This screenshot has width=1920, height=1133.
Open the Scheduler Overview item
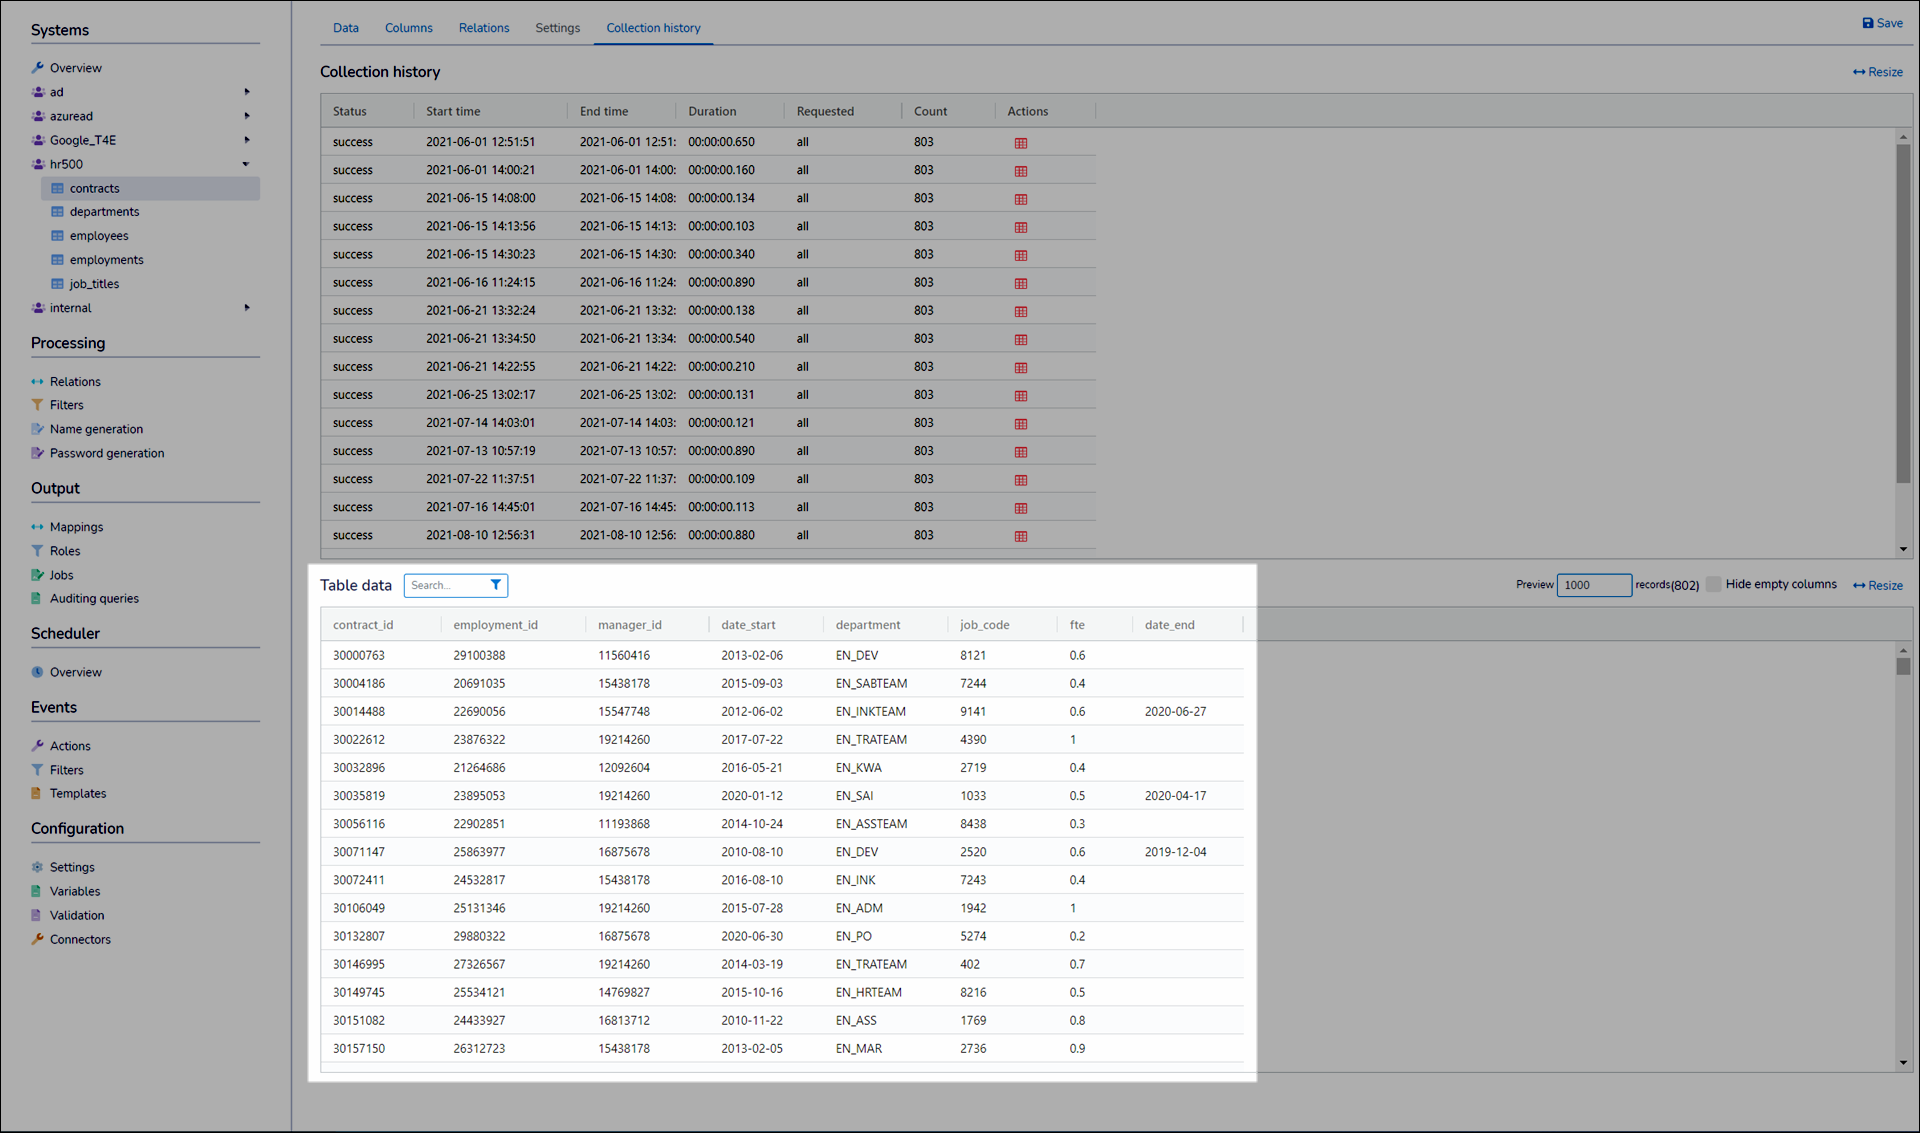[x=75, y=672]
